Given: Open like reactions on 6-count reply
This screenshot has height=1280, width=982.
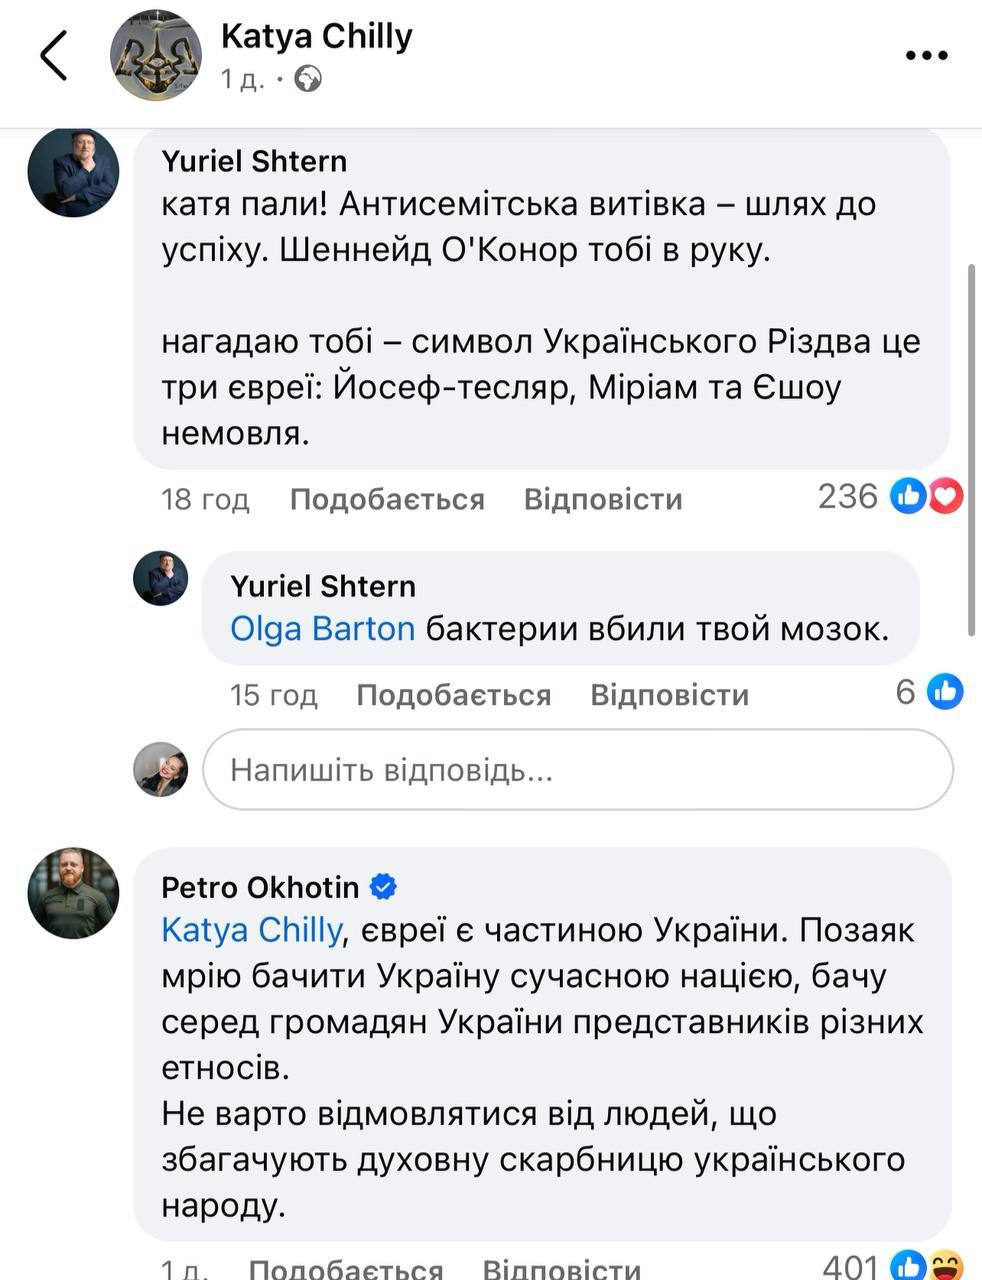Looking at the screenshot, I should [944, 691].
